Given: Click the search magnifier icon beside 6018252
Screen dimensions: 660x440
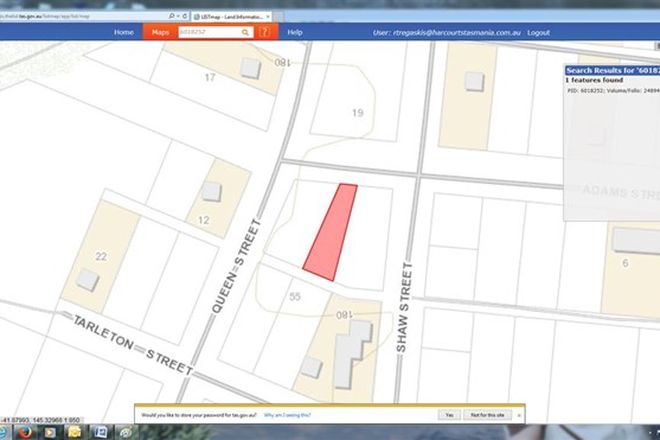Looking at the screenshot, I should 244,33.
